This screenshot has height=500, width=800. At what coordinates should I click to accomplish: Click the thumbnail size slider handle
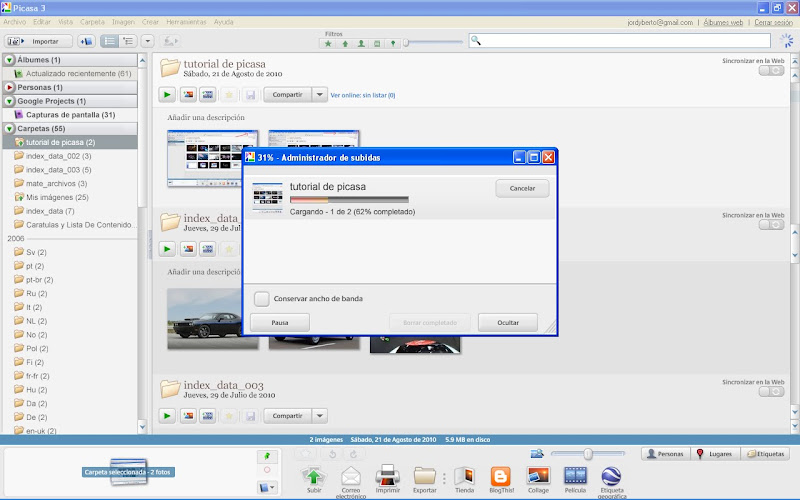pos(588,454)
